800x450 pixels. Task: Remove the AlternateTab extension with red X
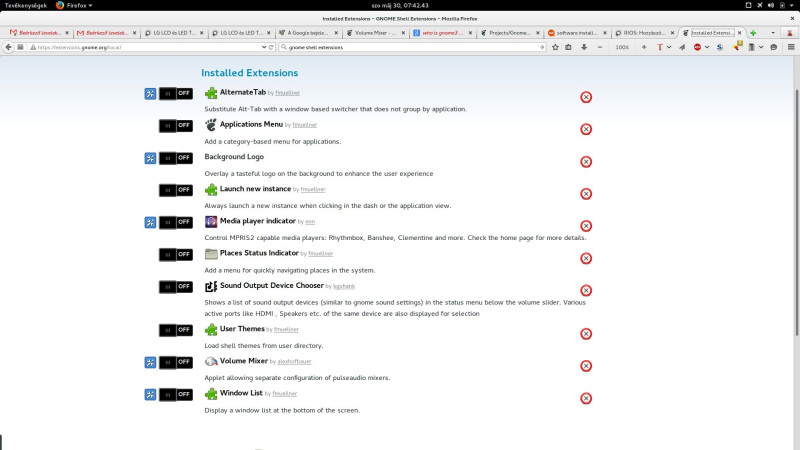click(586, 97)
